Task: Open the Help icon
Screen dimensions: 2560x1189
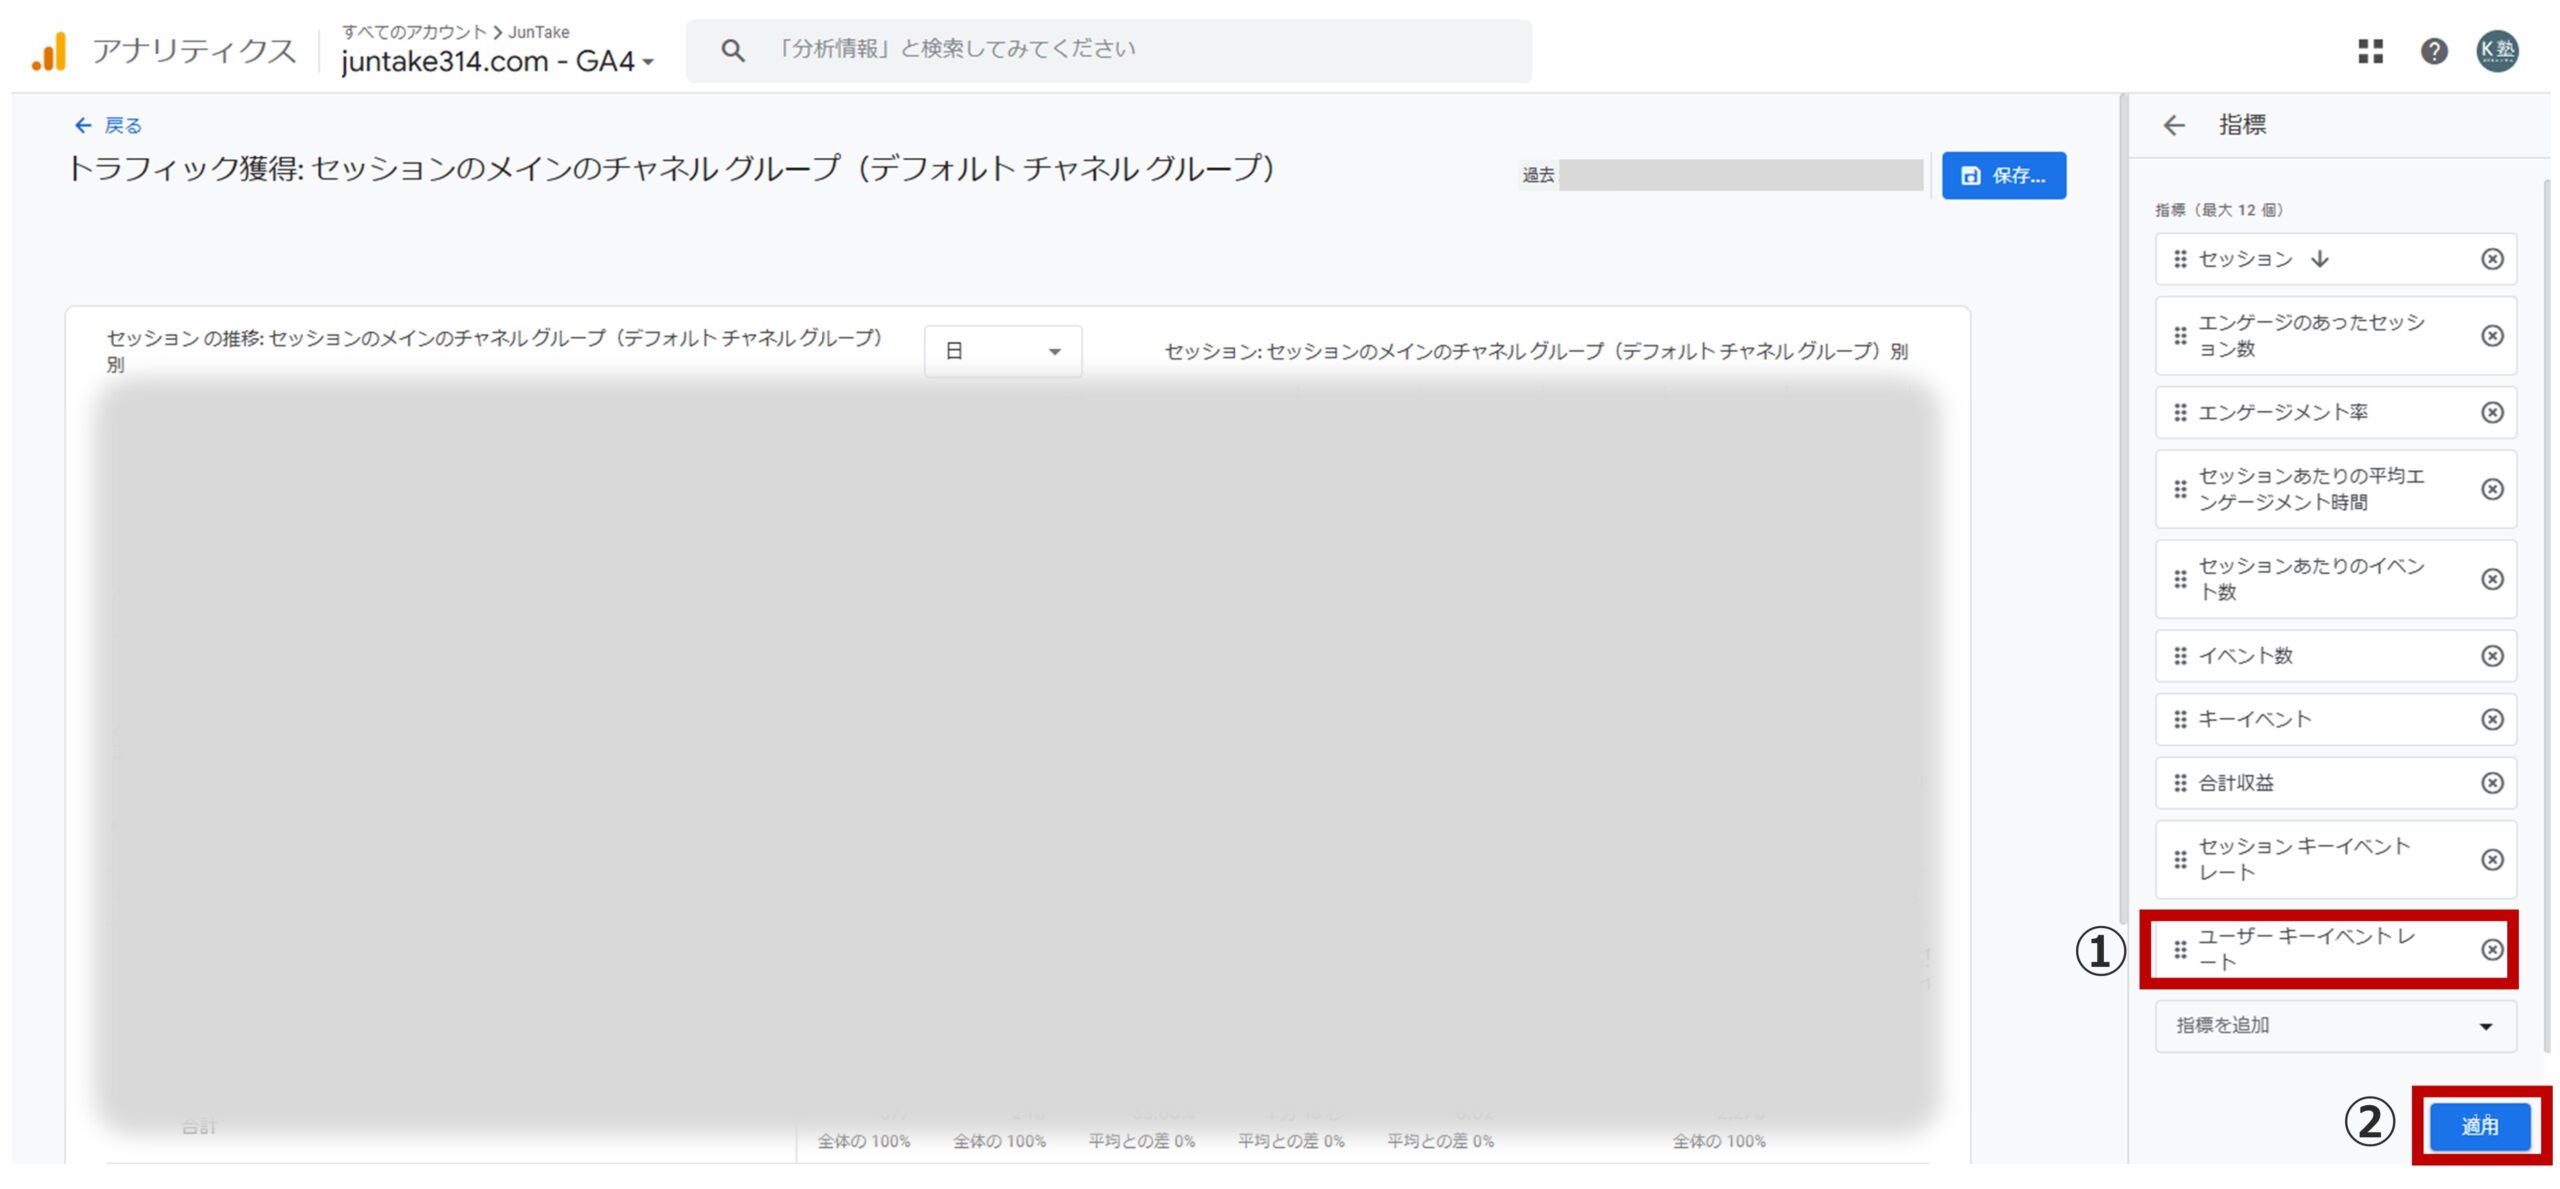Action: (x=2435, y=51)
